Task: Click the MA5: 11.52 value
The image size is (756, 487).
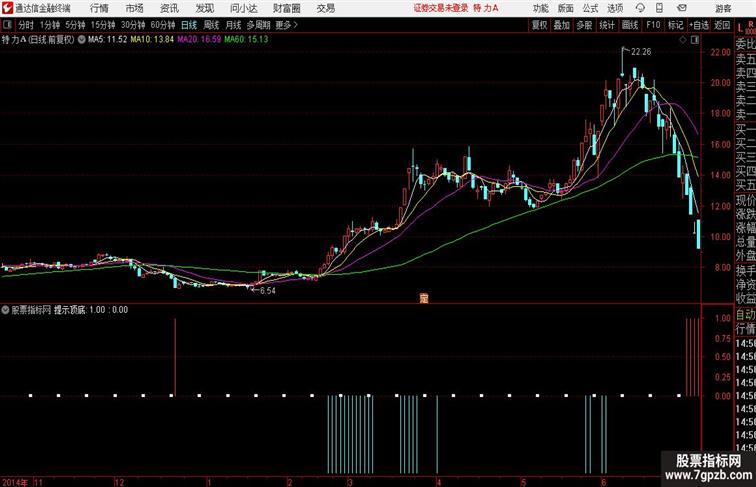Action: [108, 40]
